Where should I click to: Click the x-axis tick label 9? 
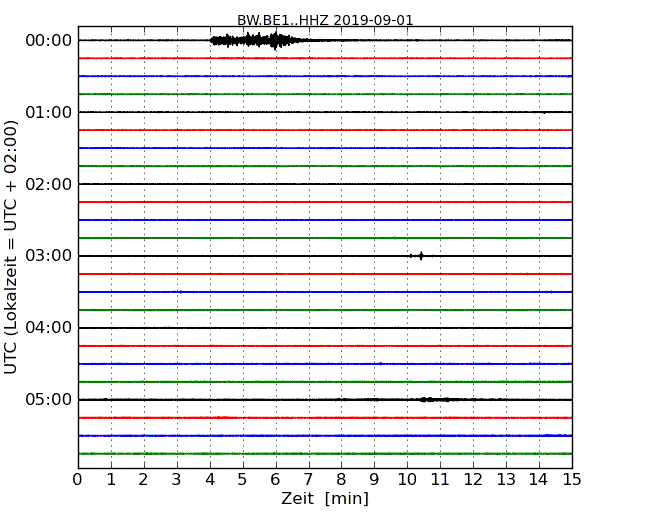[x=374, y=479]
